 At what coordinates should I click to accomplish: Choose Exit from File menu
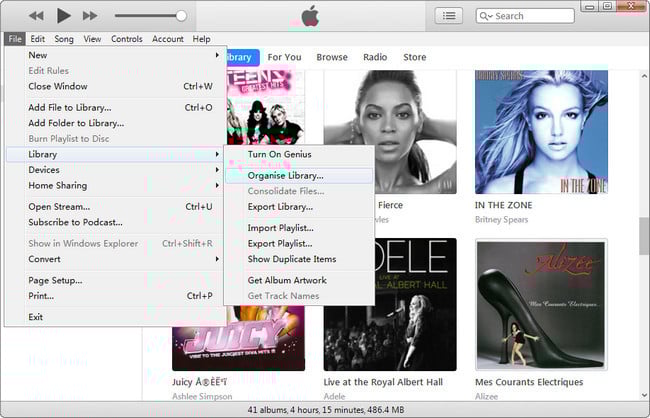point(115,317)
